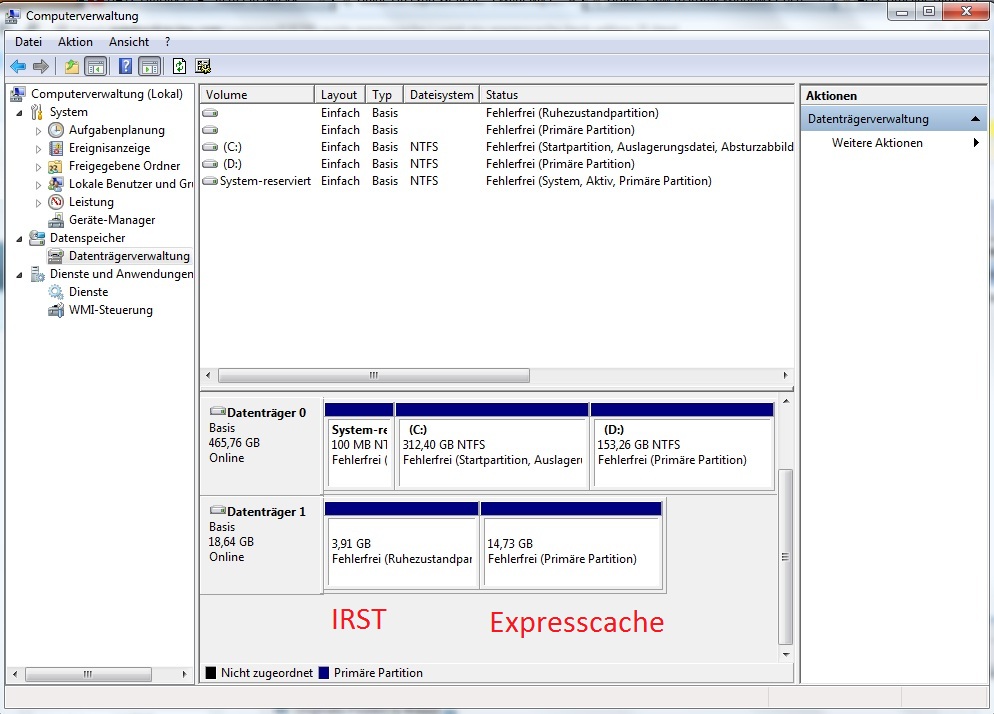Sort by the Dateisystem column header
This screenshot has width=994, height=714.
click(441, 94)
